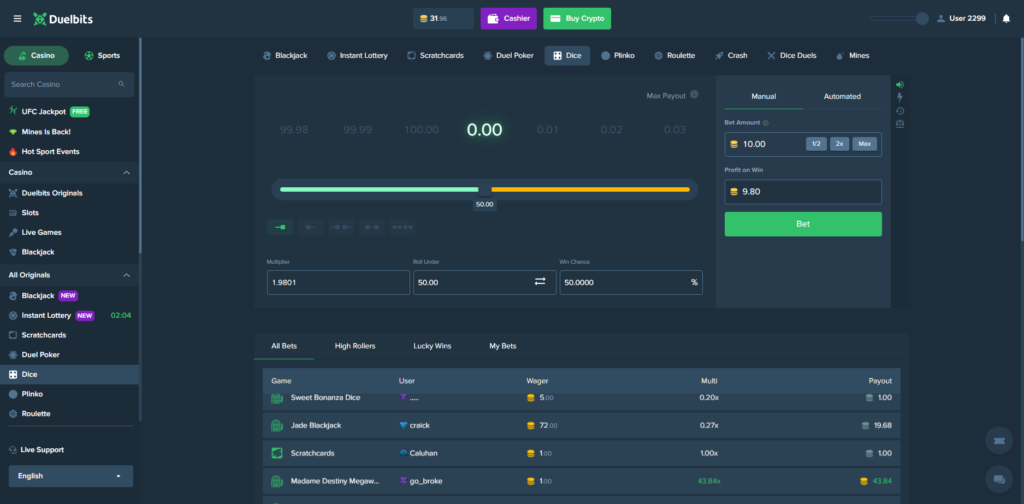Viewport: 1024px width, 504px height.
Task: Go to Crash in top game bar
Action: [731, 56]
